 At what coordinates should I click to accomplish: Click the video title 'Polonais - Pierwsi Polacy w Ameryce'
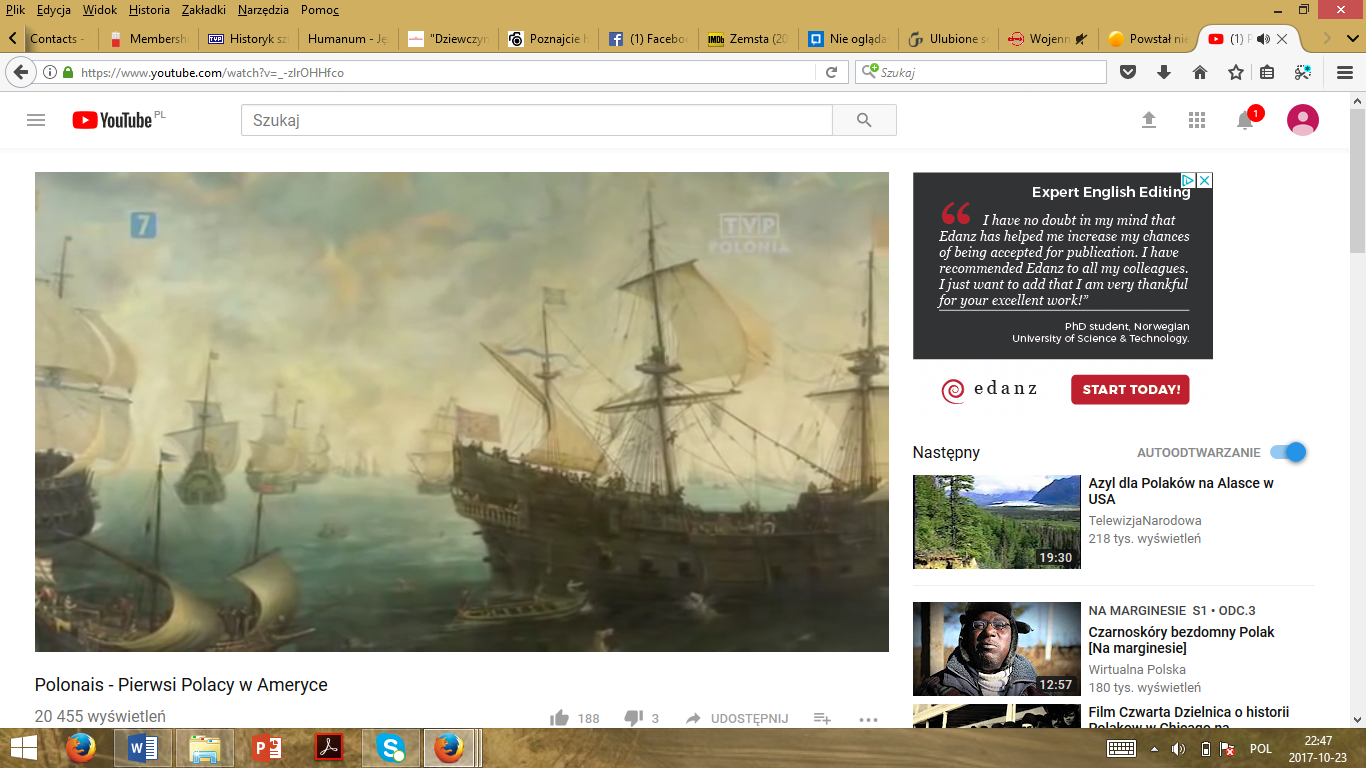(x=181, y=685)
